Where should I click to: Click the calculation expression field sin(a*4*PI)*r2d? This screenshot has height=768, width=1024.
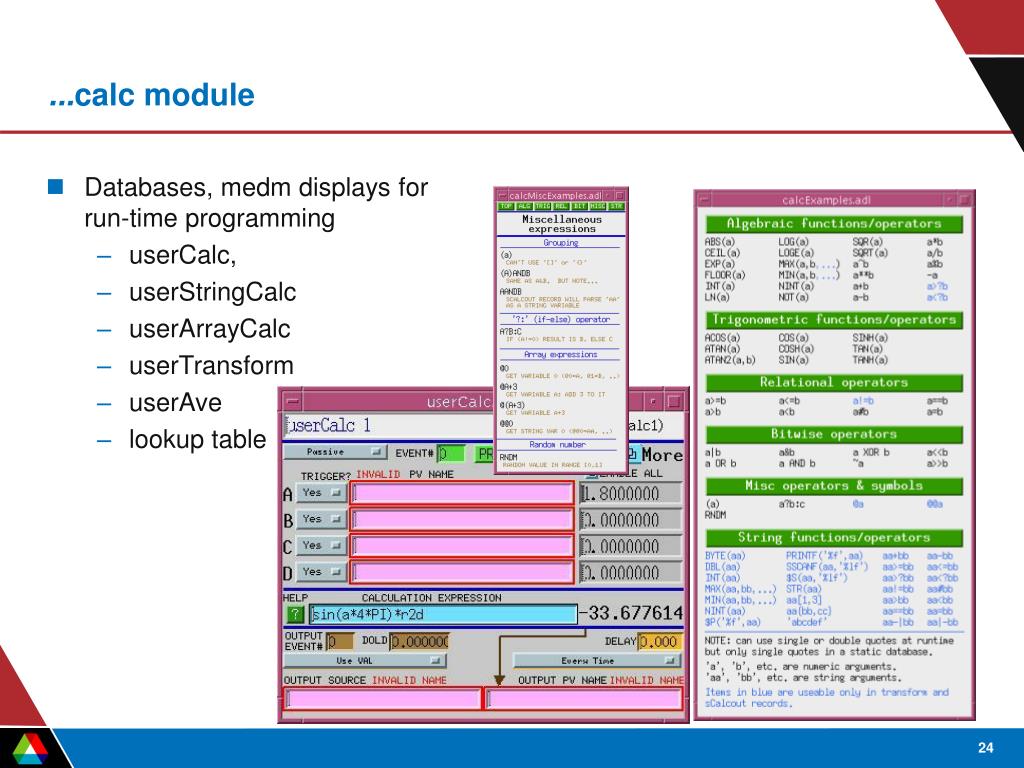coord(443,615)
